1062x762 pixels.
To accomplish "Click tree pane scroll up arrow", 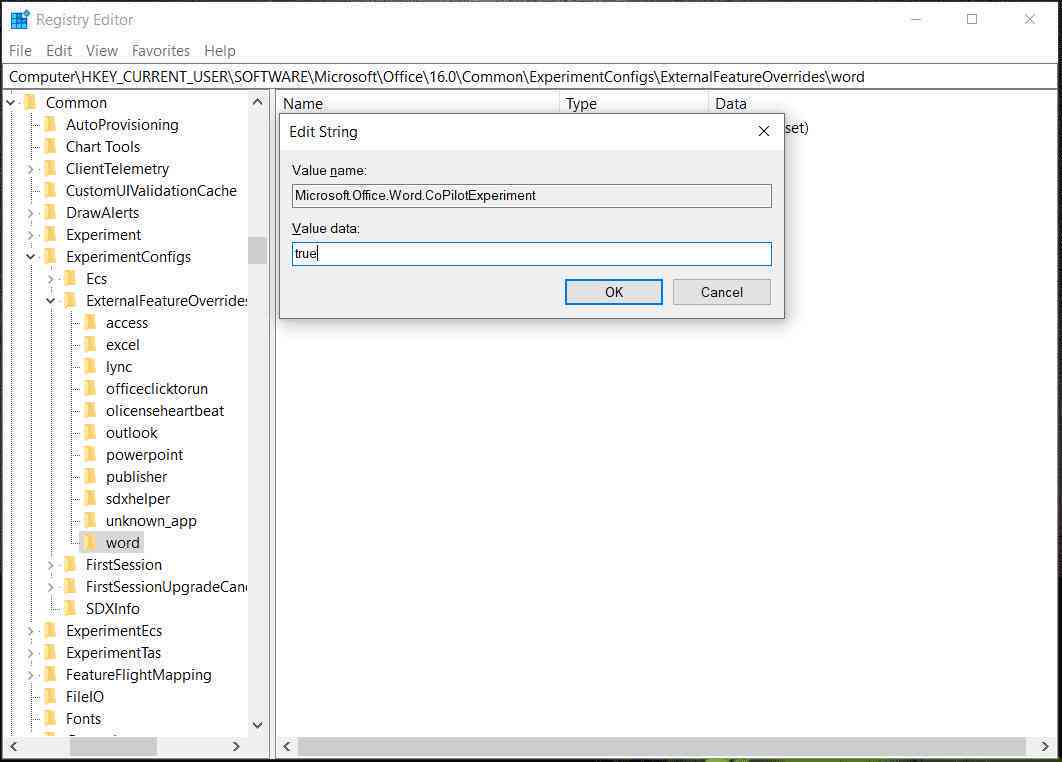I will click(257, 102).
